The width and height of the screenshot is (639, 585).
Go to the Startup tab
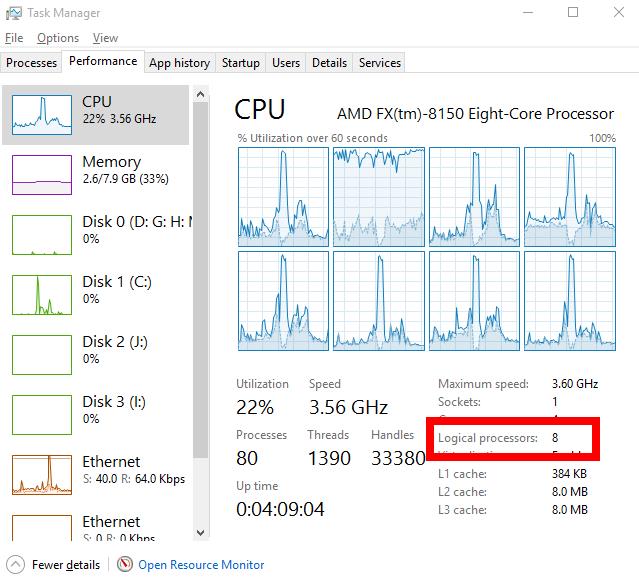pos(240,63)
